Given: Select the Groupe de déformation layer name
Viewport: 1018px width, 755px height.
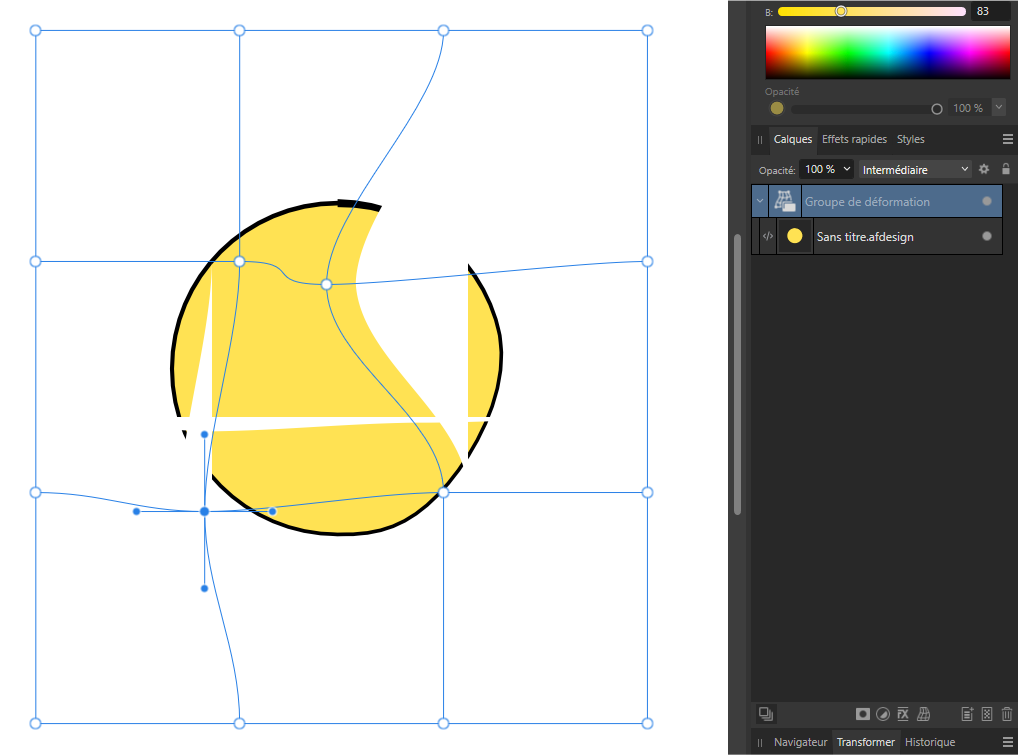Looking at the screenshot, I should click(x=867, y=202).
